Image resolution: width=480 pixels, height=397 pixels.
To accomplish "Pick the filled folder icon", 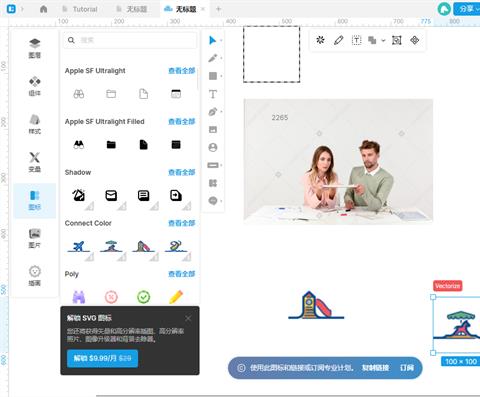I will point(111,145).
